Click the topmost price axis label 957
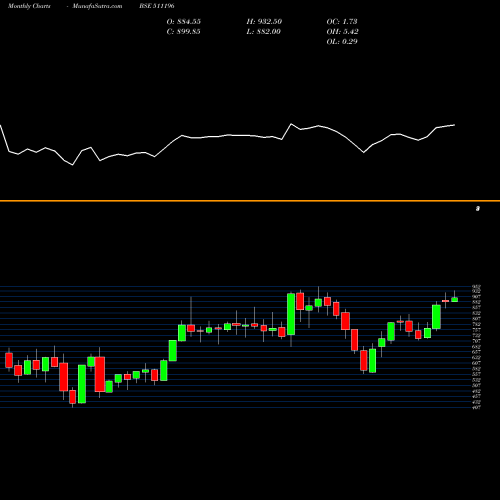The width and height of the screenshot is (500, 500). pos(477,286)
